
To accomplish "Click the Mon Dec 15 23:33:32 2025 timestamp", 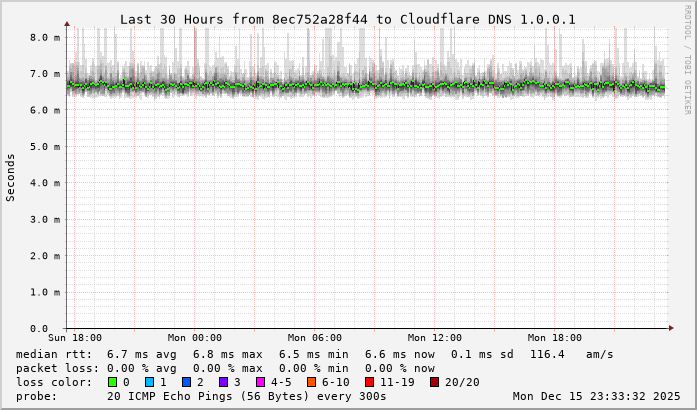I will pyautogui.click(x=596, y=396).
